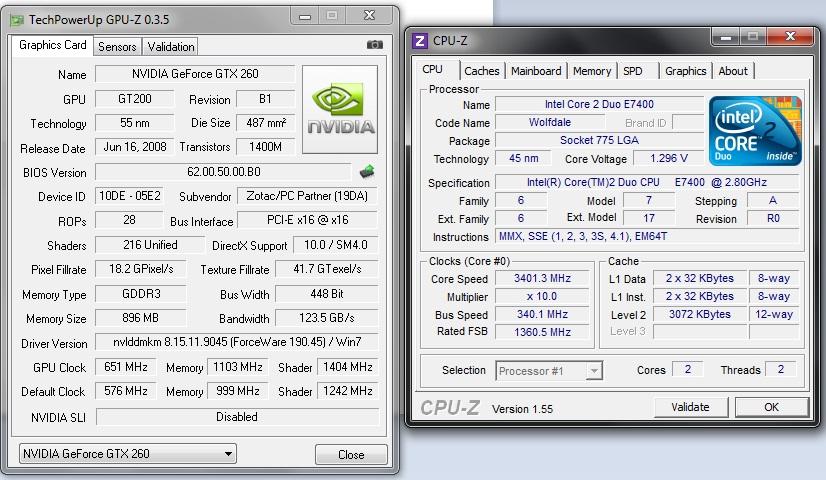Viewport: 826px width, 480px height.
Task: Open the Mainboard tab in CPU-Z
Action: (536, 71)
